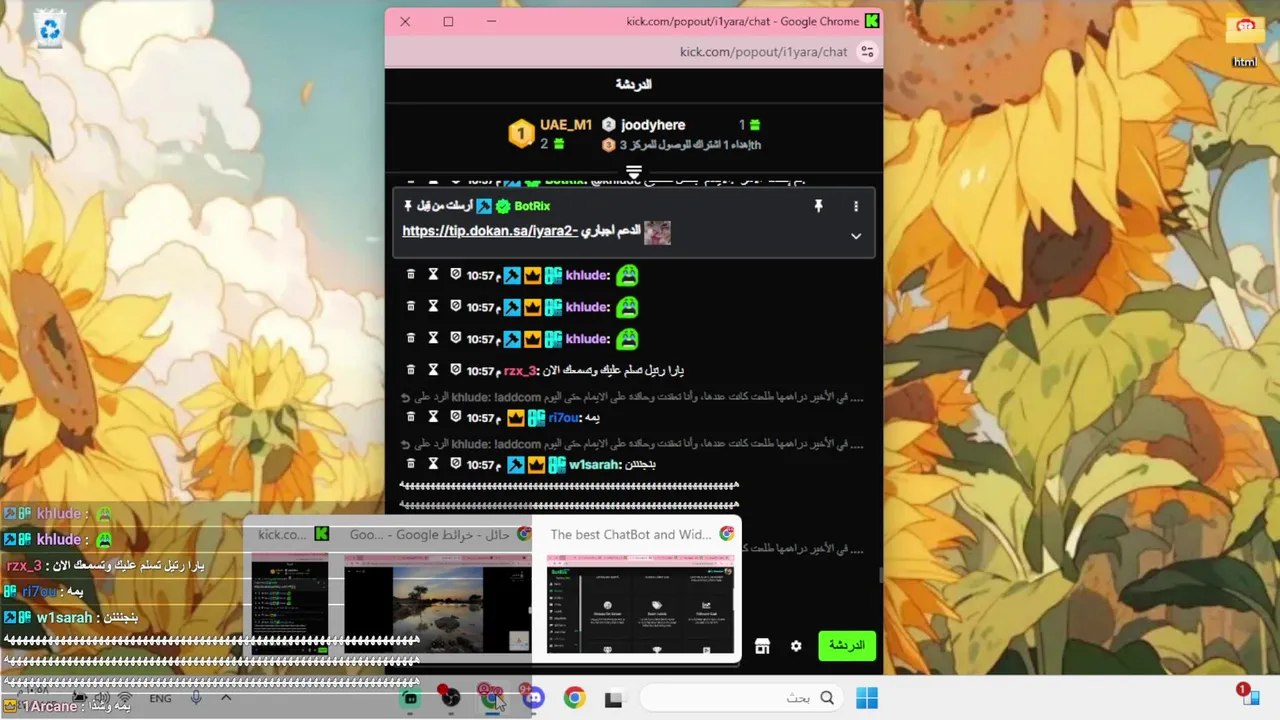Delete the rzx_3 chat message

[x=411, y=369]
